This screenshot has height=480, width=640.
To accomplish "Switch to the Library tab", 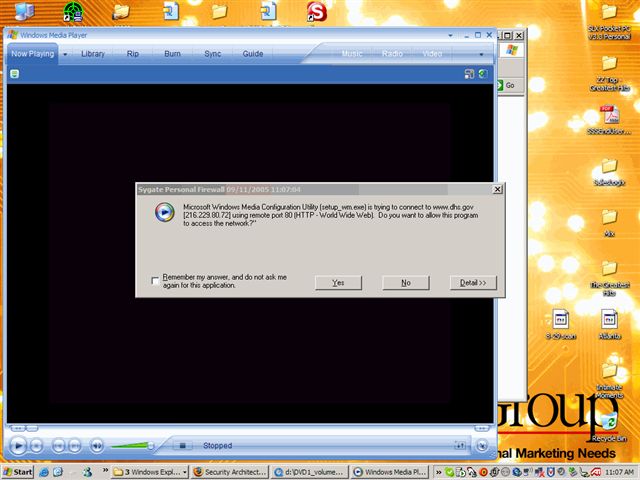I will tap(93, 54).
